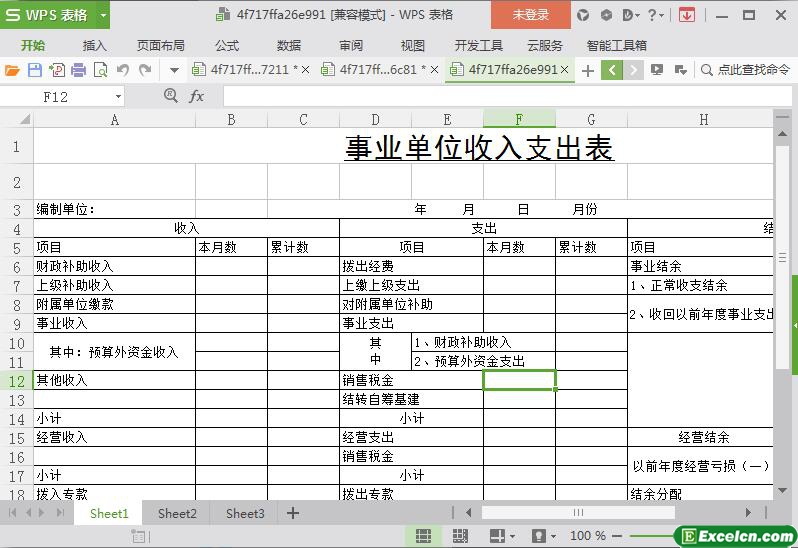Print the sheet using the printer icon
The width and height of the screenshot is (798, 548).
point(78,70)
